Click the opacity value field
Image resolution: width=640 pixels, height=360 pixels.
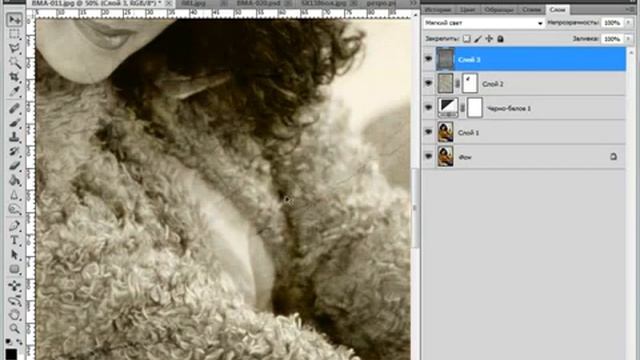(x=612, y=23)
